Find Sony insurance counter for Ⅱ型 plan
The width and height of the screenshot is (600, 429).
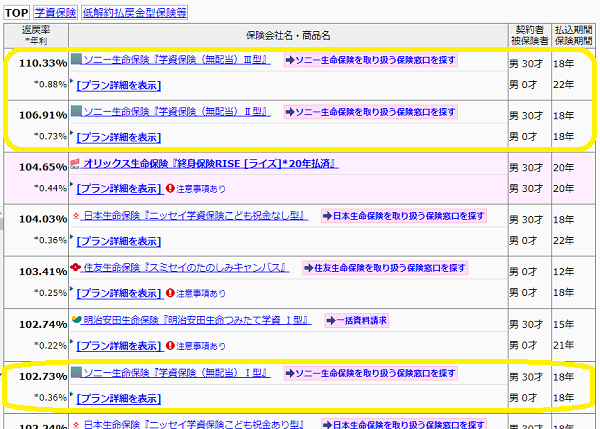370,112
